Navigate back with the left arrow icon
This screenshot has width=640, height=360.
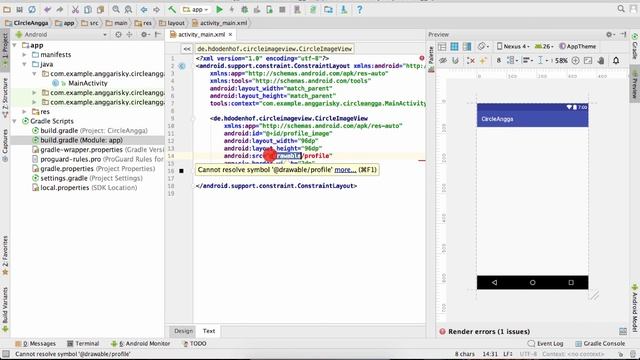144,9
